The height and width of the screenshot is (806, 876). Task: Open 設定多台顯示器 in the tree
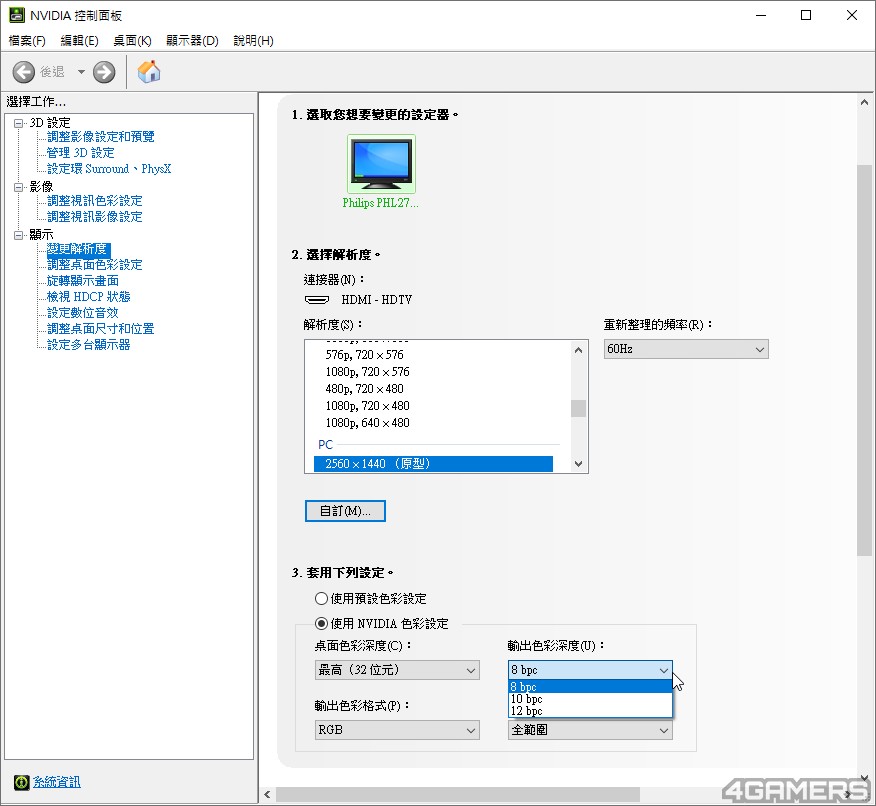pyautogui.click(x=88, y=345)
